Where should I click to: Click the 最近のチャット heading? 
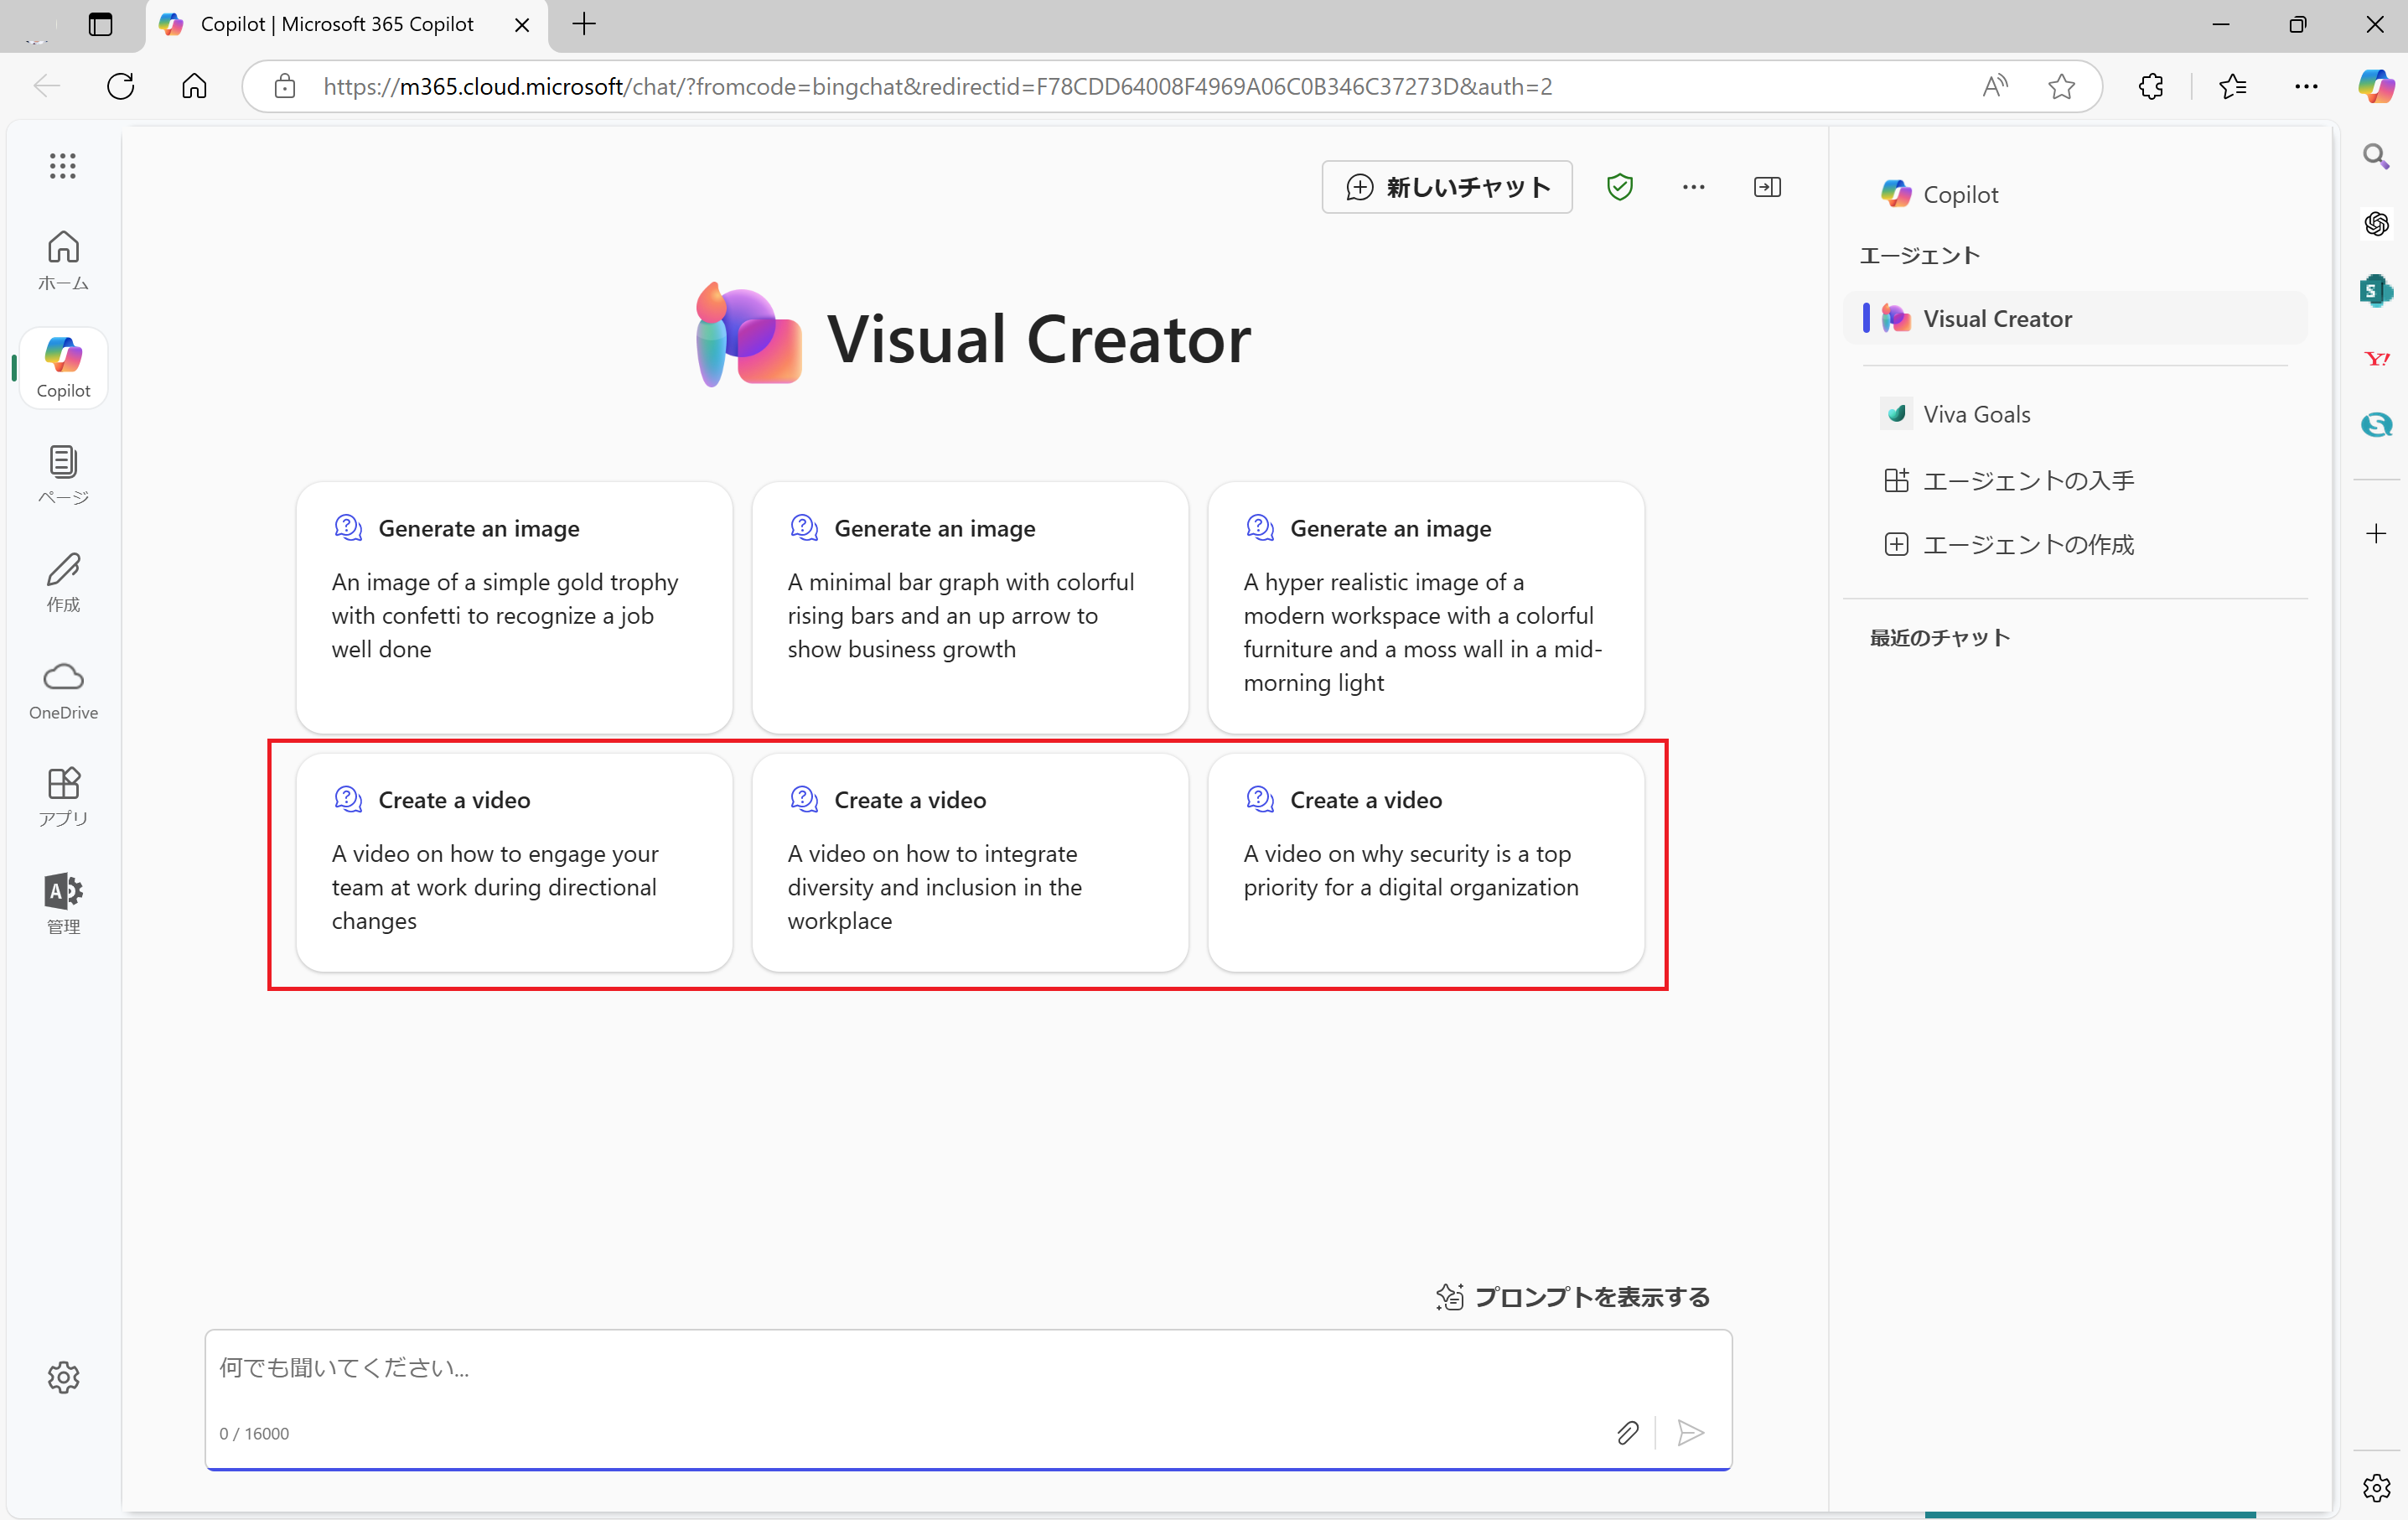(x=1940, y=638)
